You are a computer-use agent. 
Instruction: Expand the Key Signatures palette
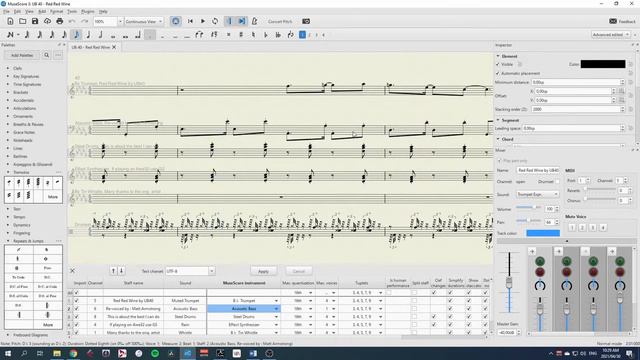click(8, 76)
